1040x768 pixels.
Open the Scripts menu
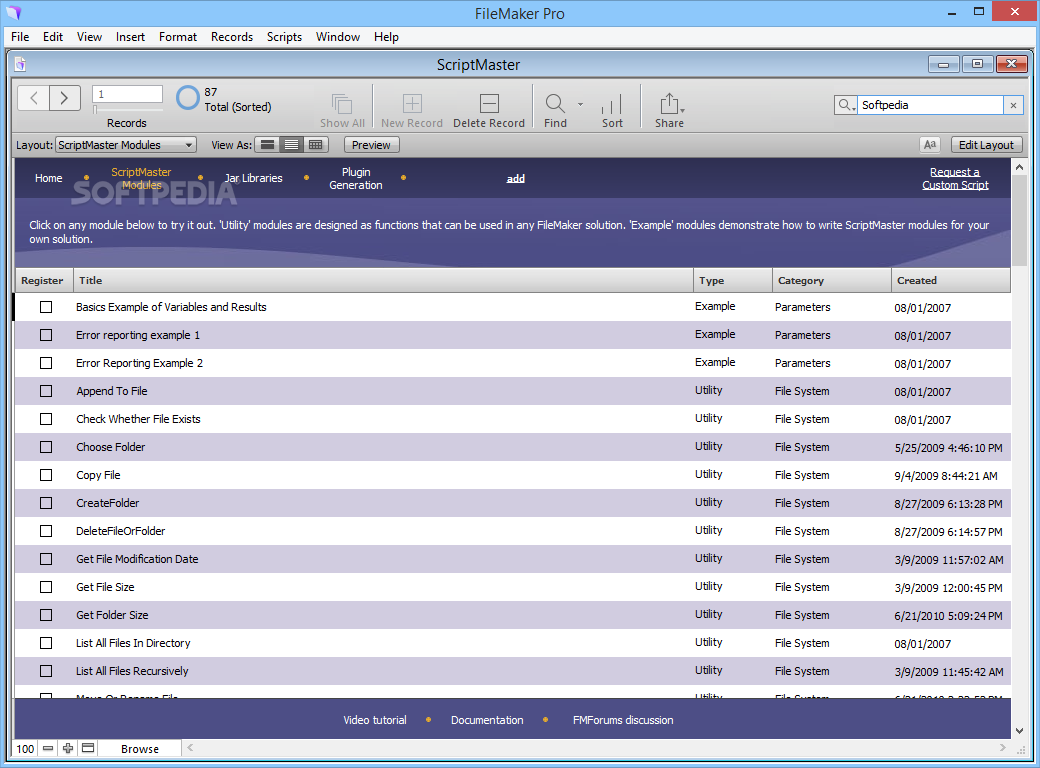pos(284,36)
